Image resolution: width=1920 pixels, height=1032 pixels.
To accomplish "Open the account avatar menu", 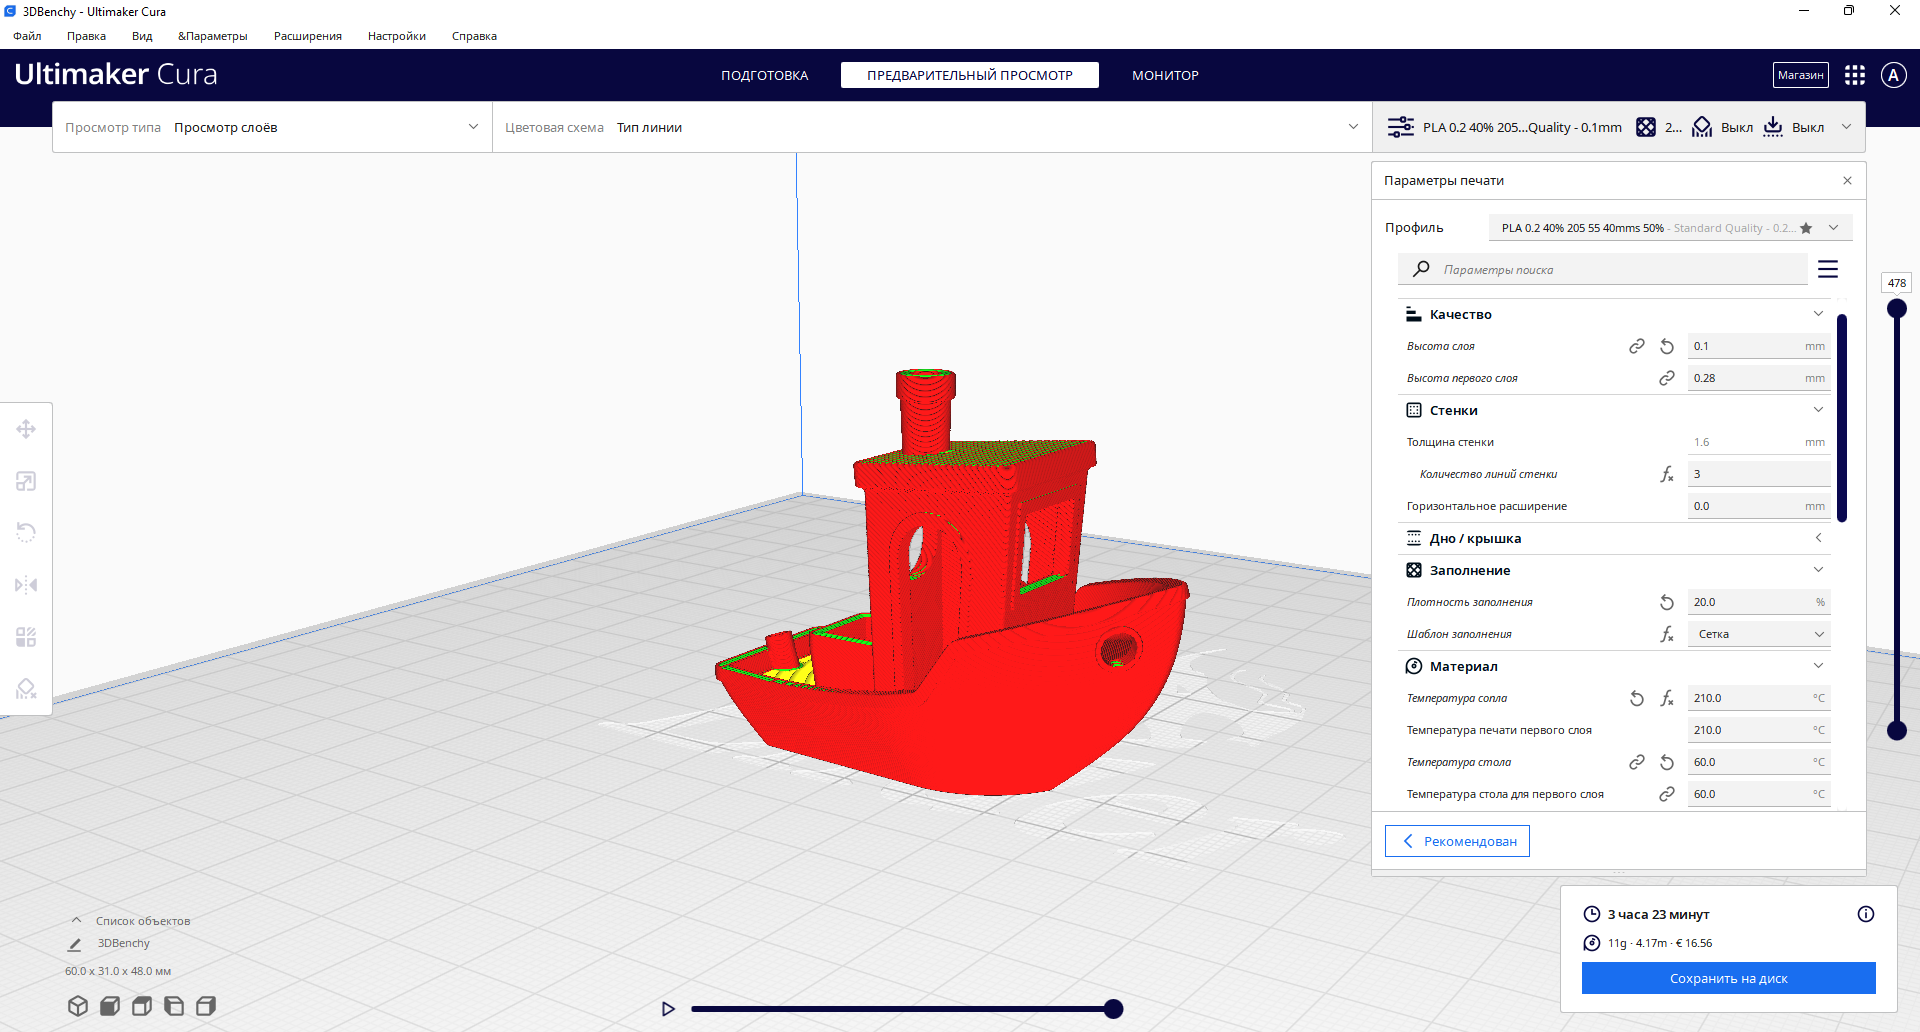I will coord(1894,75).
